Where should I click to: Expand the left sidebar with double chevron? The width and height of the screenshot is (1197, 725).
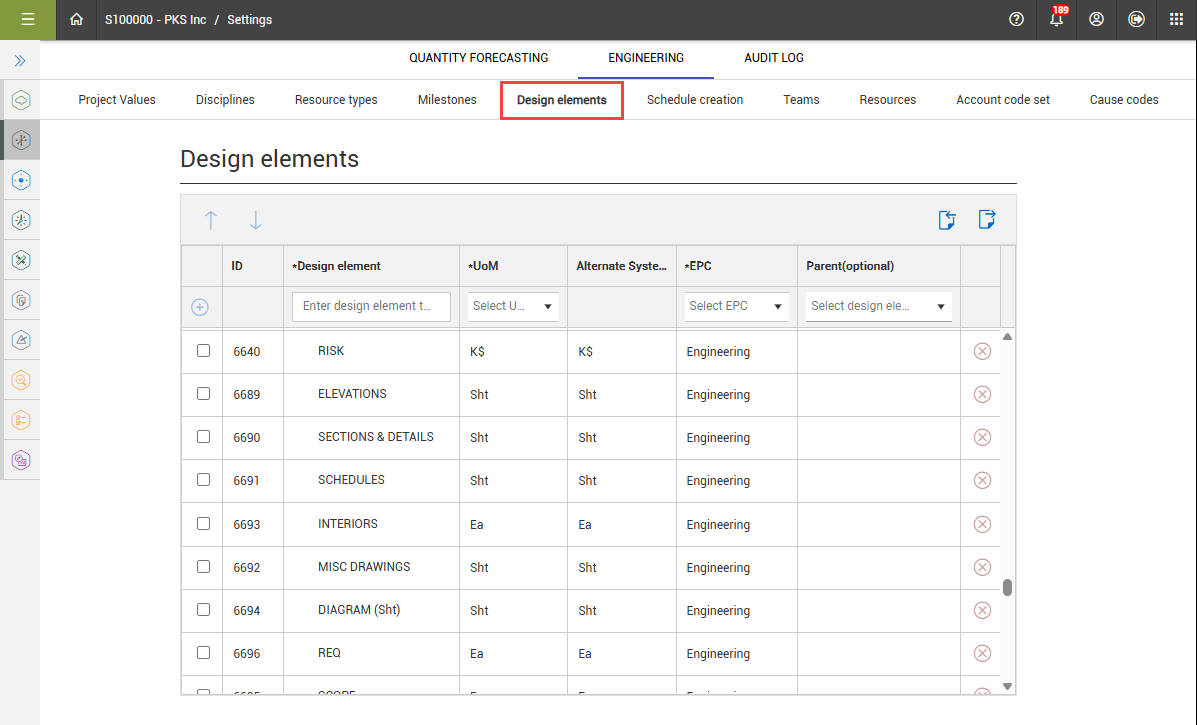click(20, 61)
